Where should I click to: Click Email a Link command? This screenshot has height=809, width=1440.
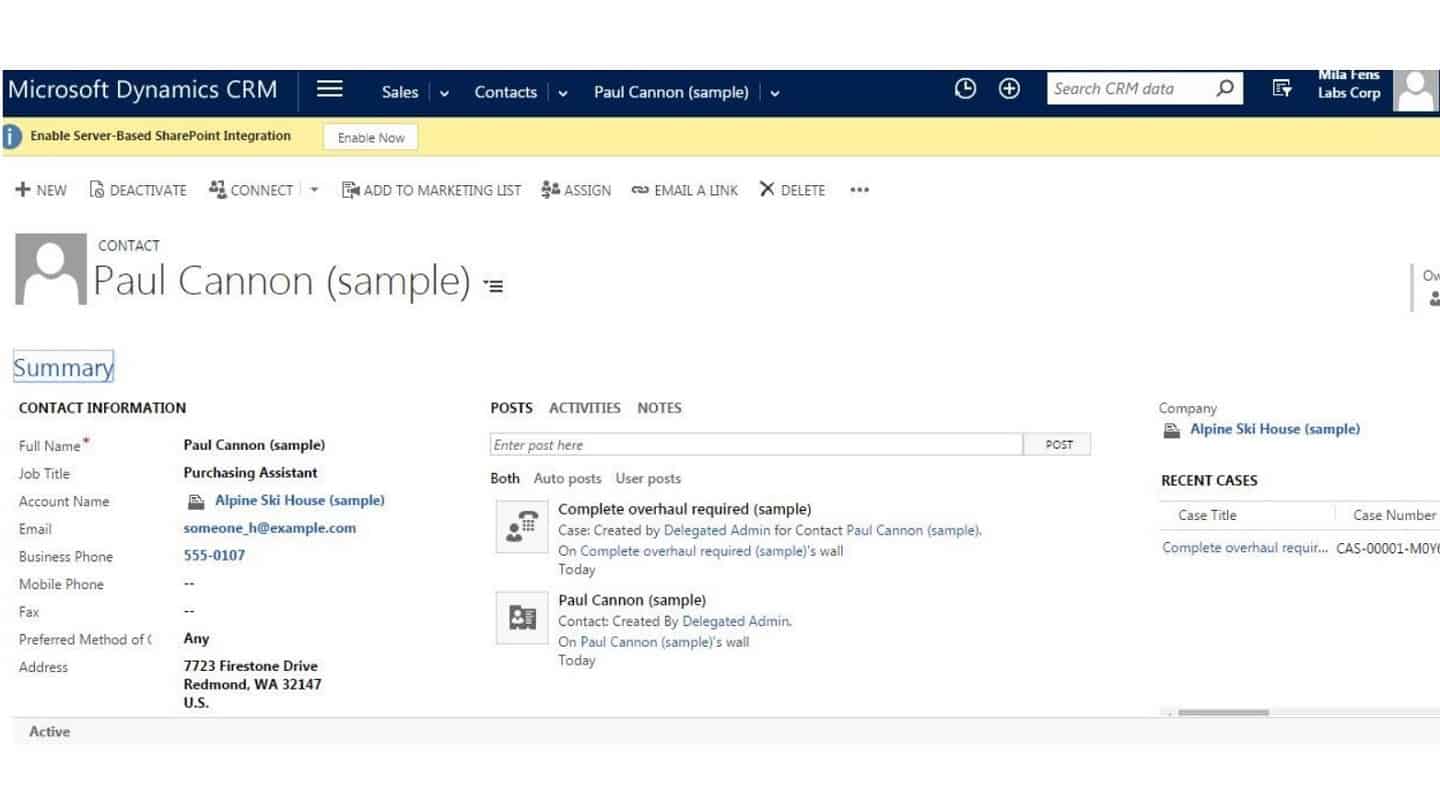point(685,190)
